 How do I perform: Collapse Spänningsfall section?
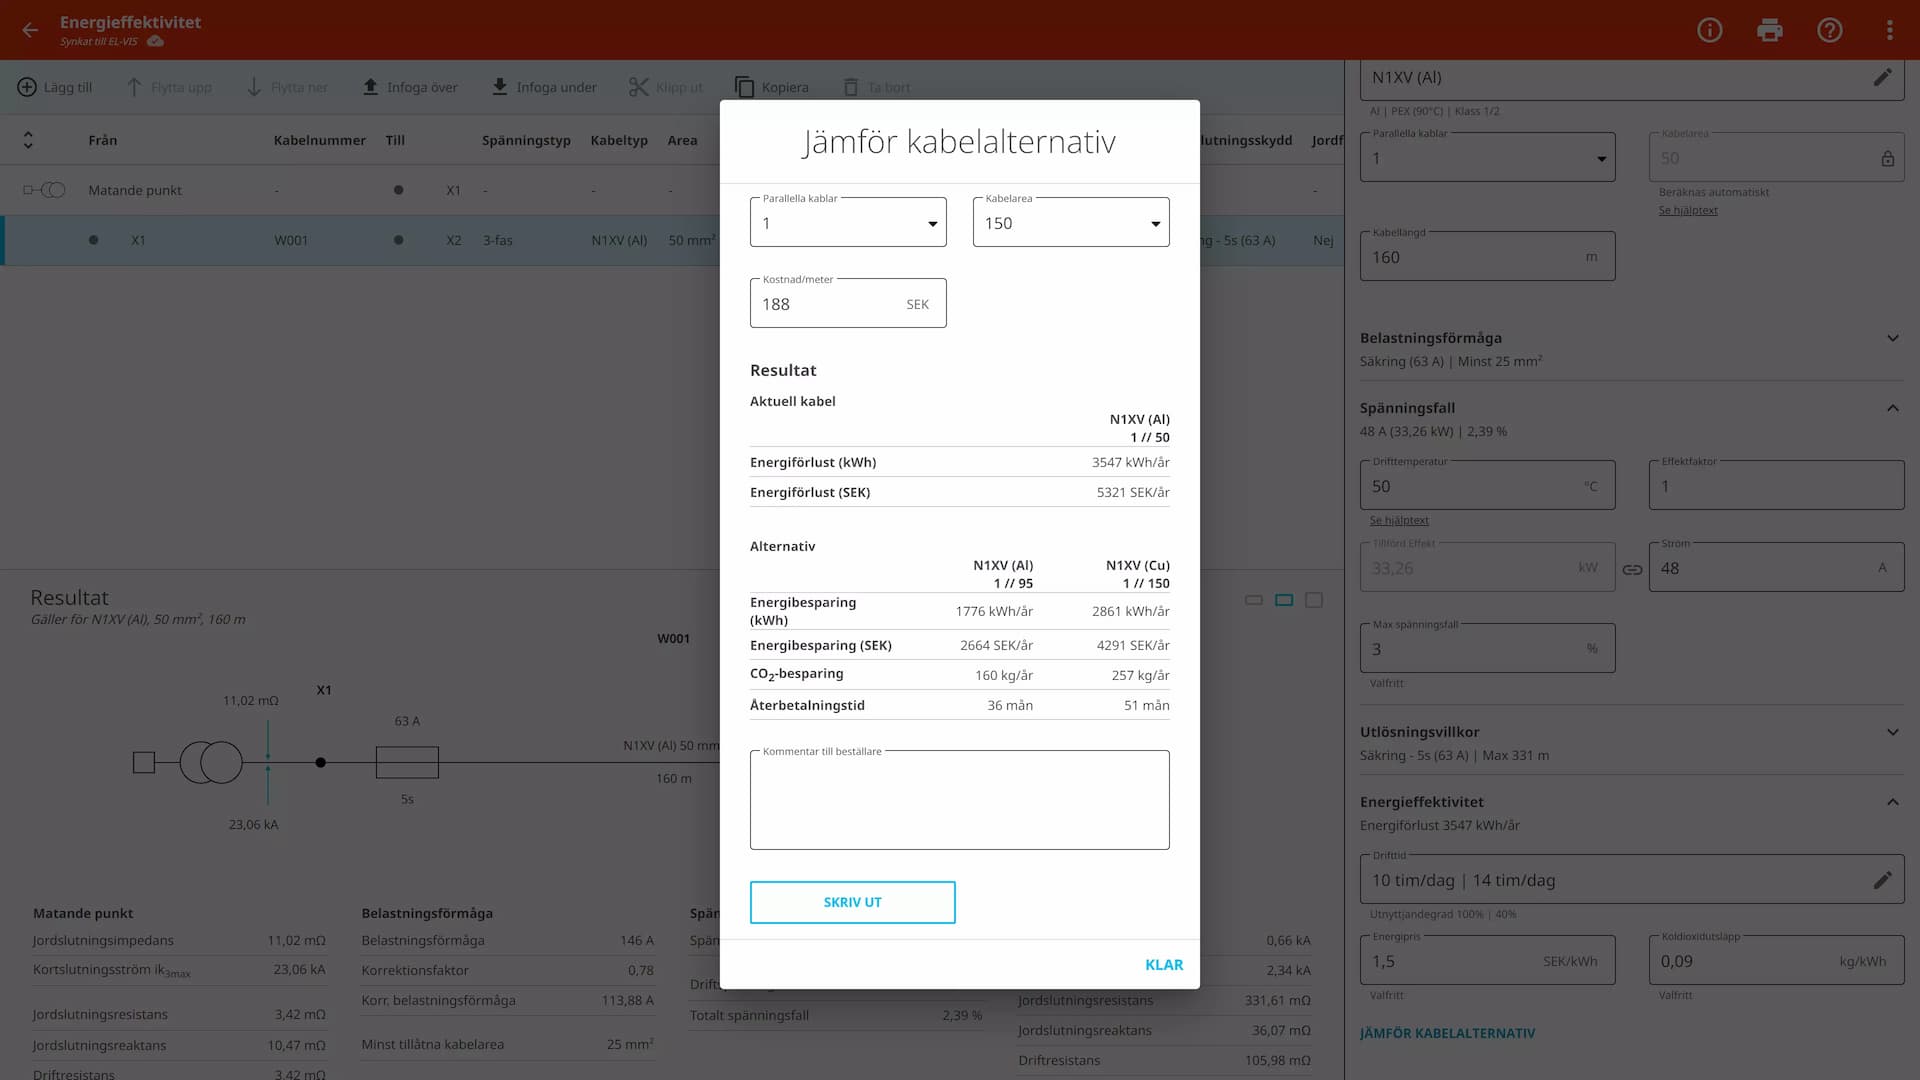1893,408
